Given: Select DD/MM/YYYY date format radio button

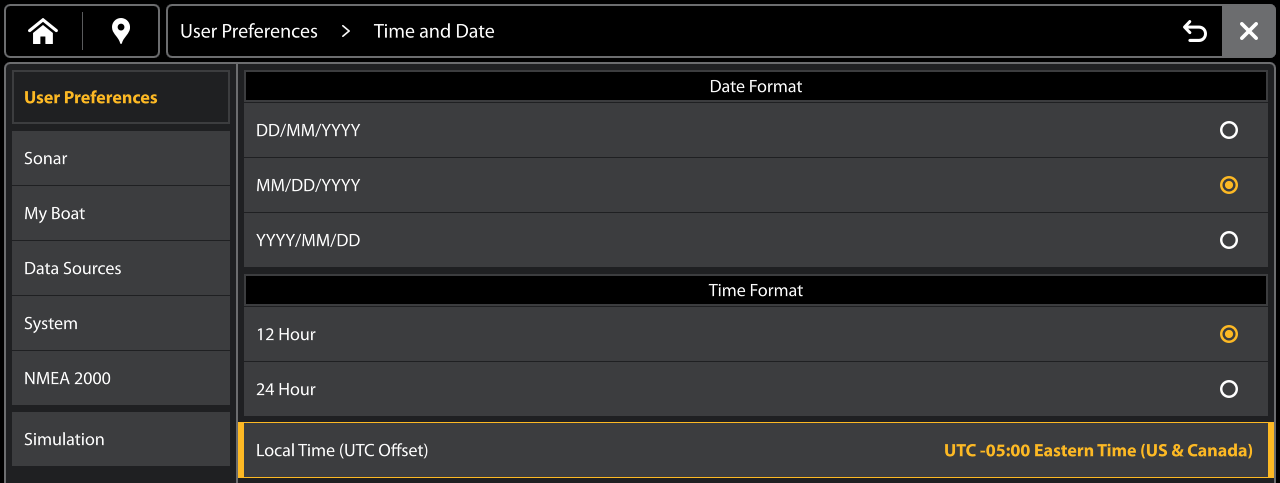Looking at the screenshot, I should (1229, 130).
